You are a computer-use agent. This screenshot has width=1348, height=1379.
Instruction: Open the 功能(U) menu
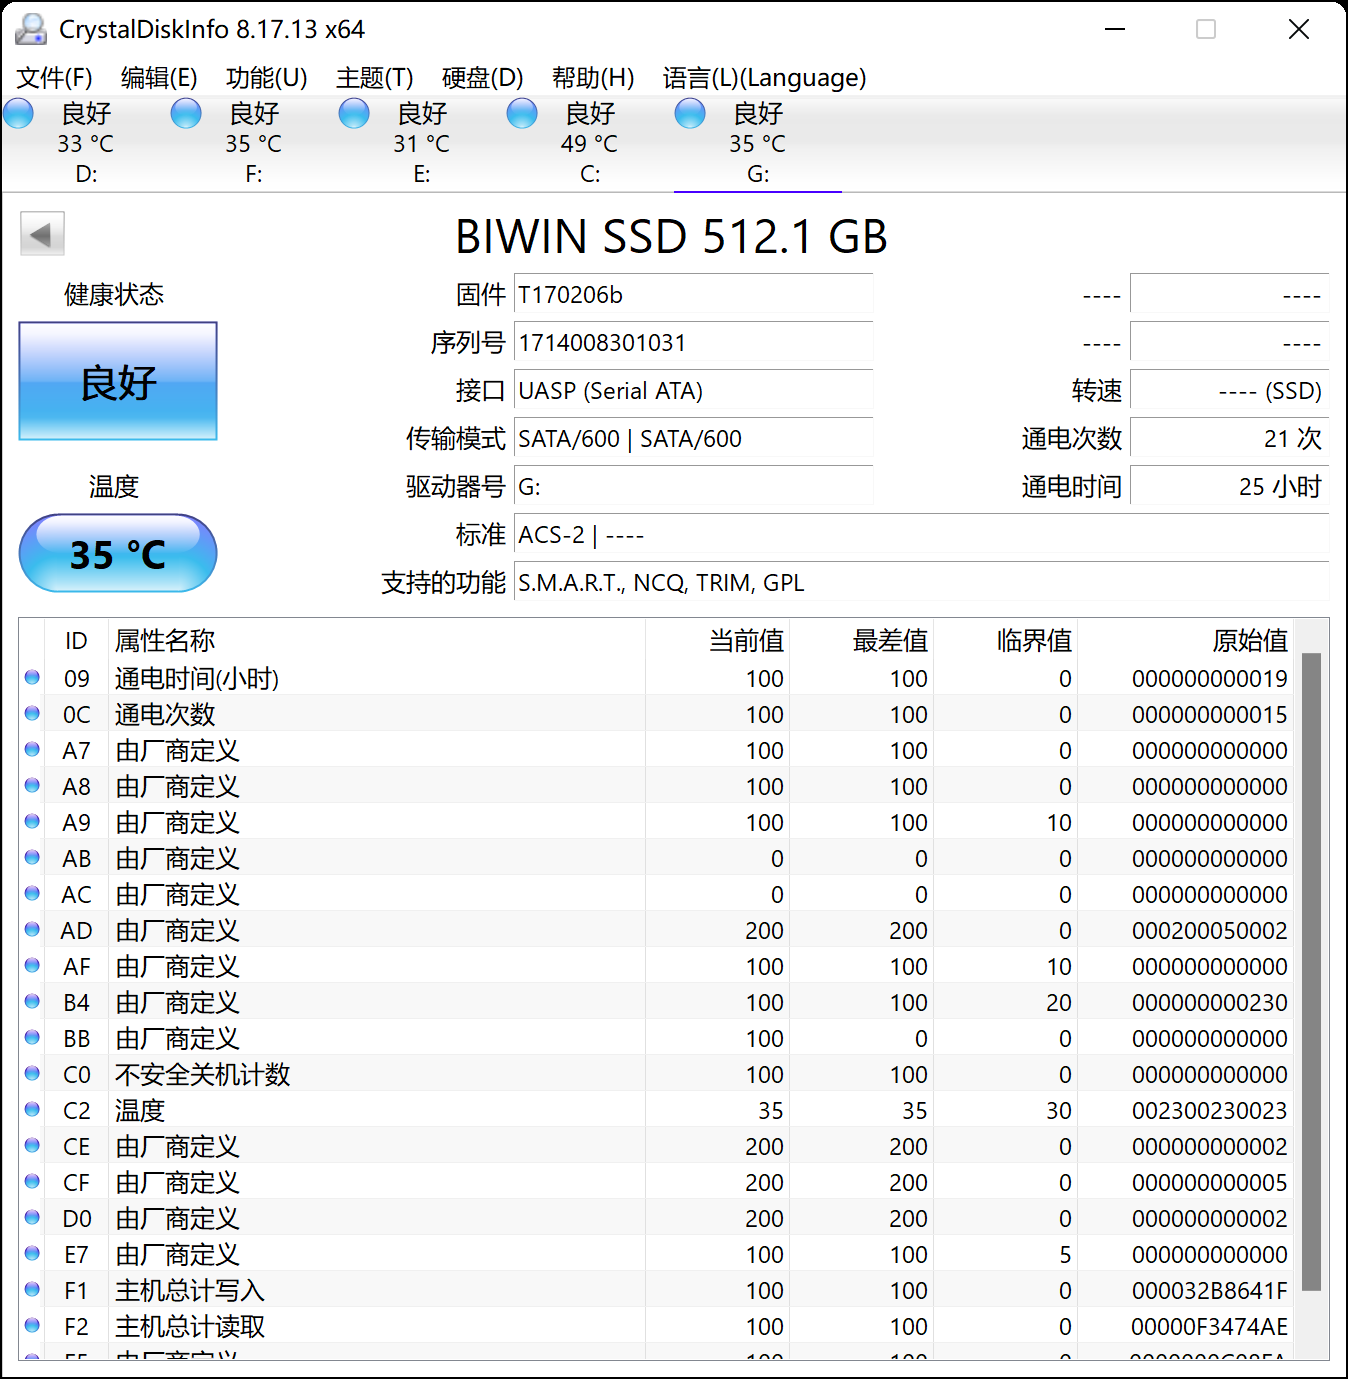[266, 78]
